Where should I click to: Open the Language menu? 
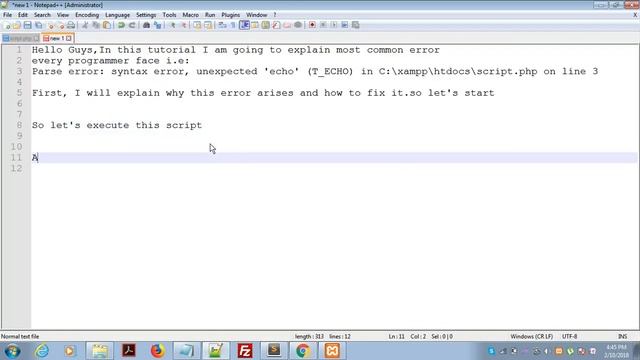coord(117,15)
